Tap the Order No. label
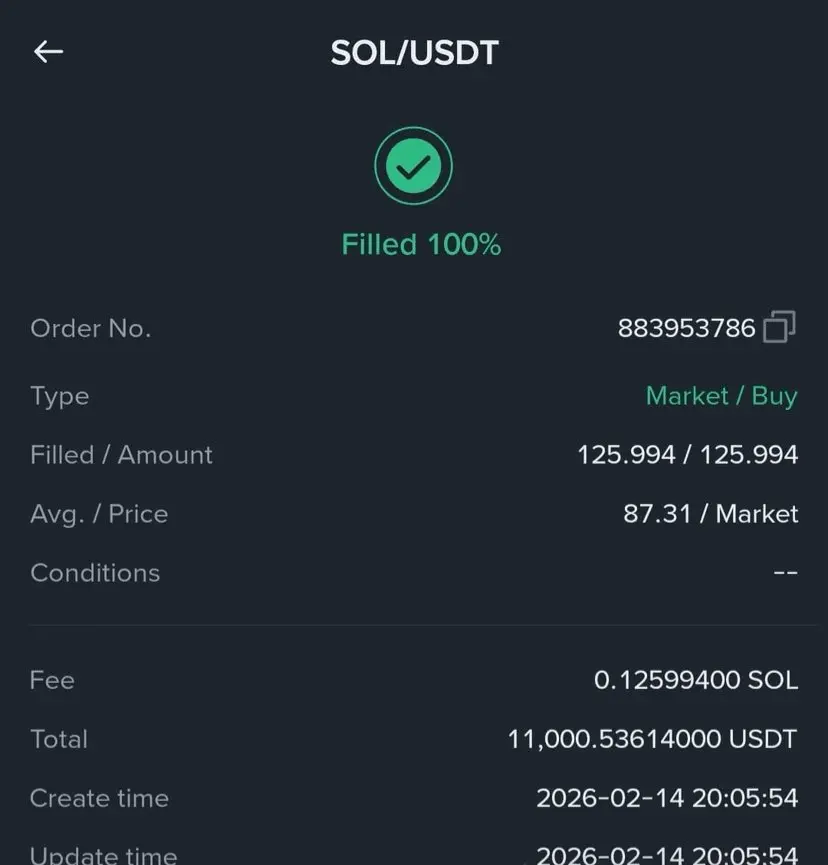The image size is (828, 865). pos(90,328)
